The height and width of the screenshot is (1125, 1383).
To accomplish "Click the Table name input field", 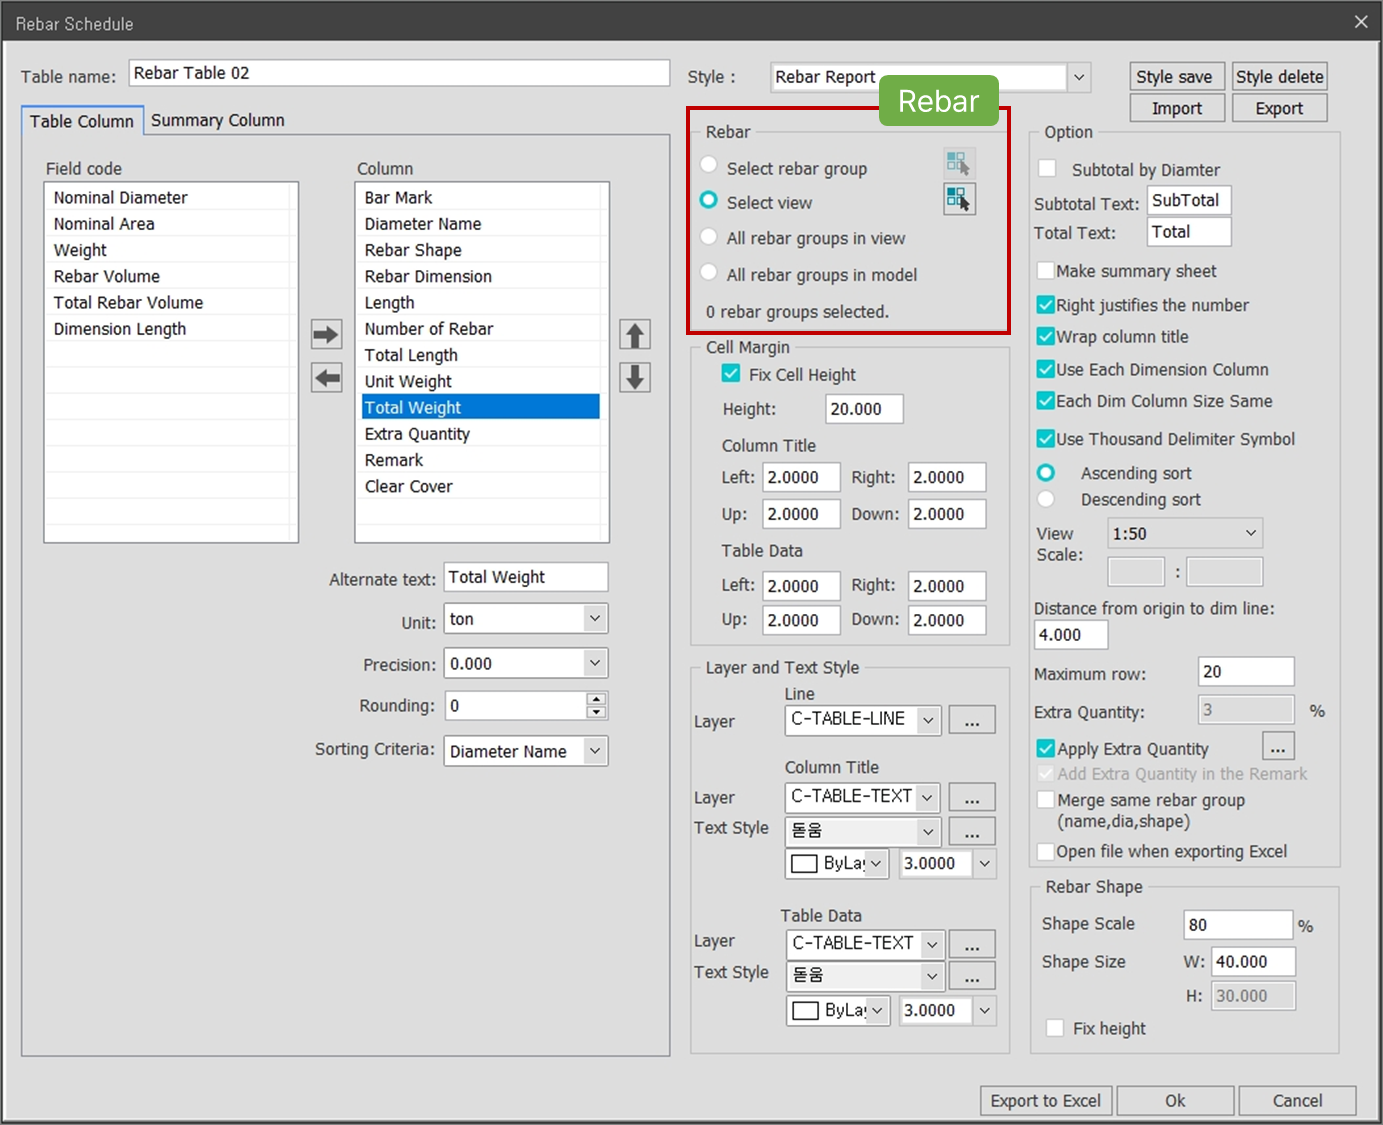I will (x=399, y=73).
